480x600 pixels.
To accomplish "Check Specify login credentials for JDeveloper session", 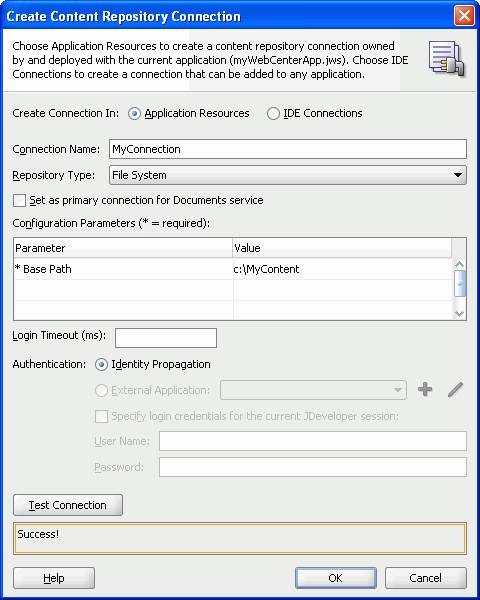I will (101, 416).
